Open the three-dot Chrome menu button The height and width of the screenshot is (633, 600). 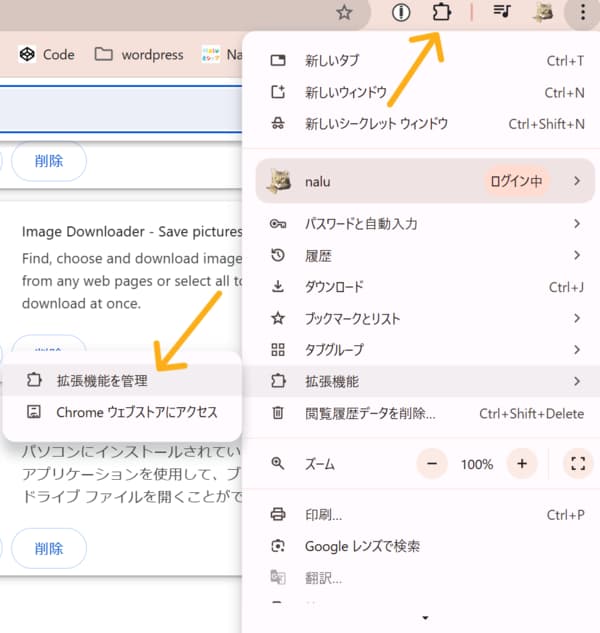(x=581, y=13)
